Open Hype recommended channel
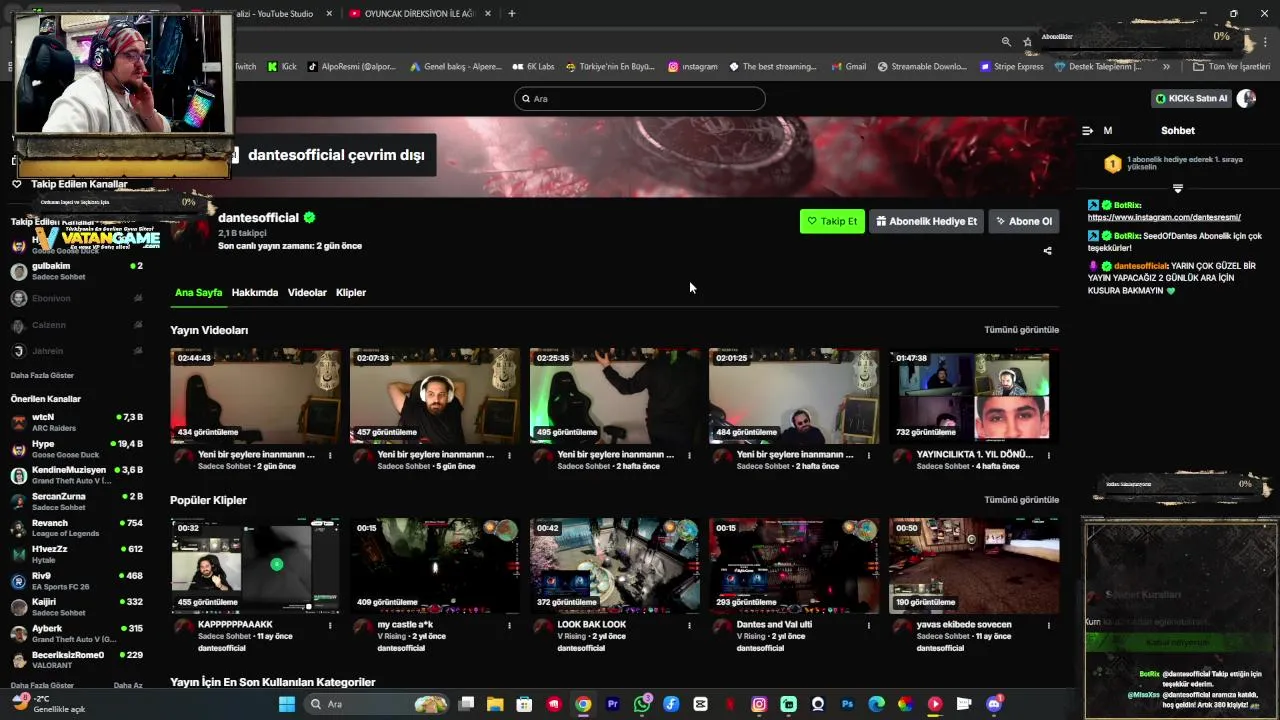The height and width of the screenshot is (720, 1280). 77,449
